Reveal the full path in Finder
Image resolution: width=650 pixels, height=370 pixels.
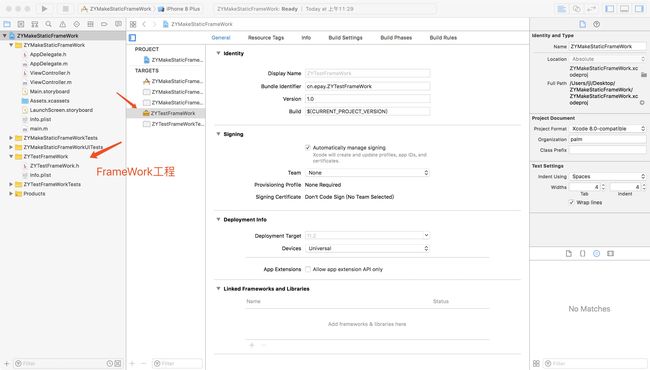[642, 103]
